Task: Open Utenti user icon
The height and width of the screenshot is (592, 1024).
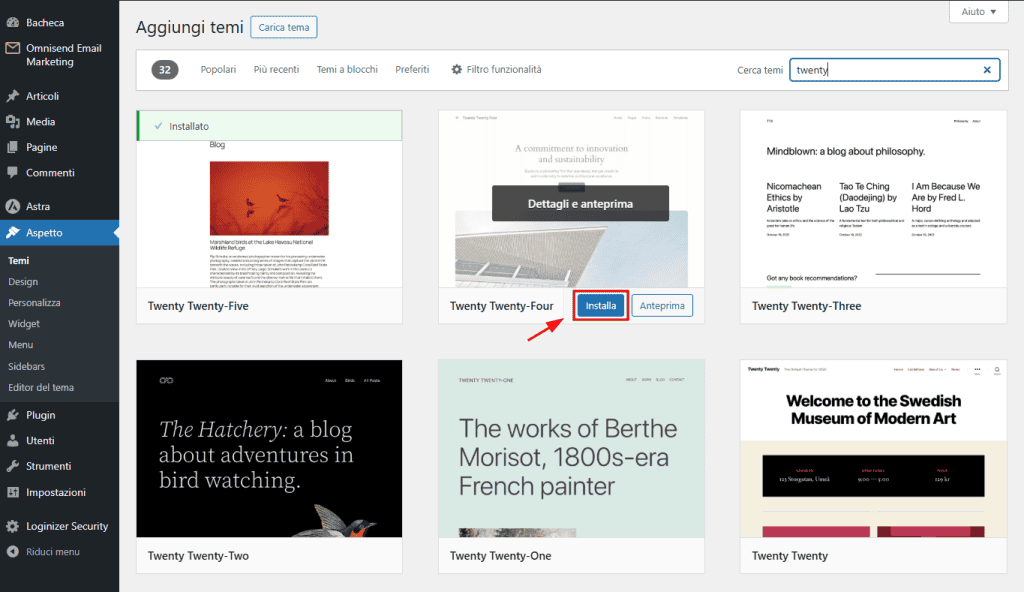Action: point(13,441)
